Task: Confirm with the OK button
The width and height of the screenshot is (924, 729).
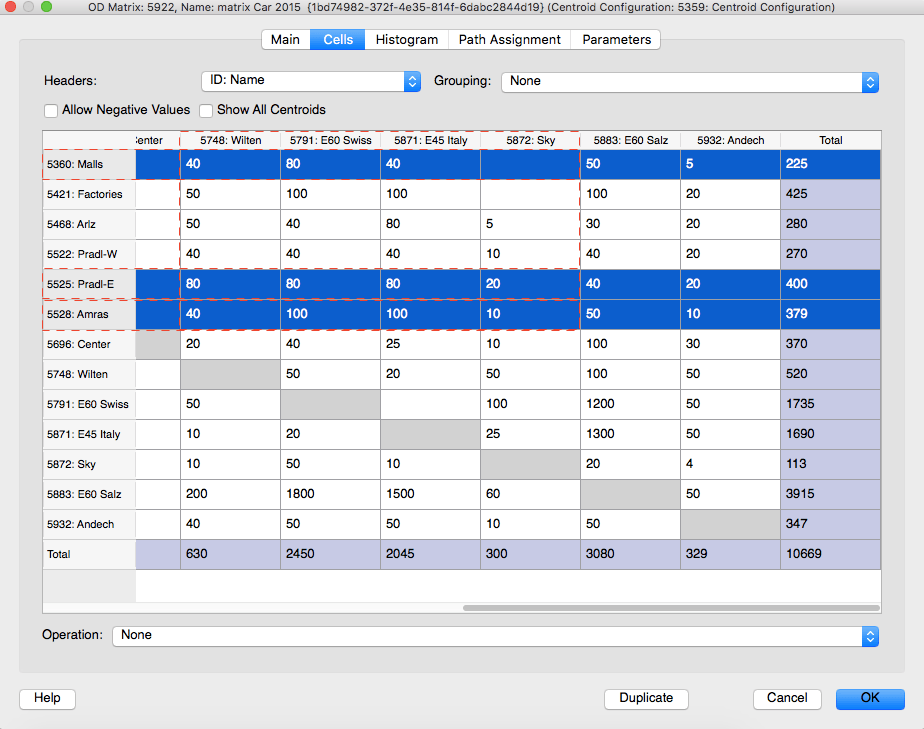Action: (x=870, y=698)
